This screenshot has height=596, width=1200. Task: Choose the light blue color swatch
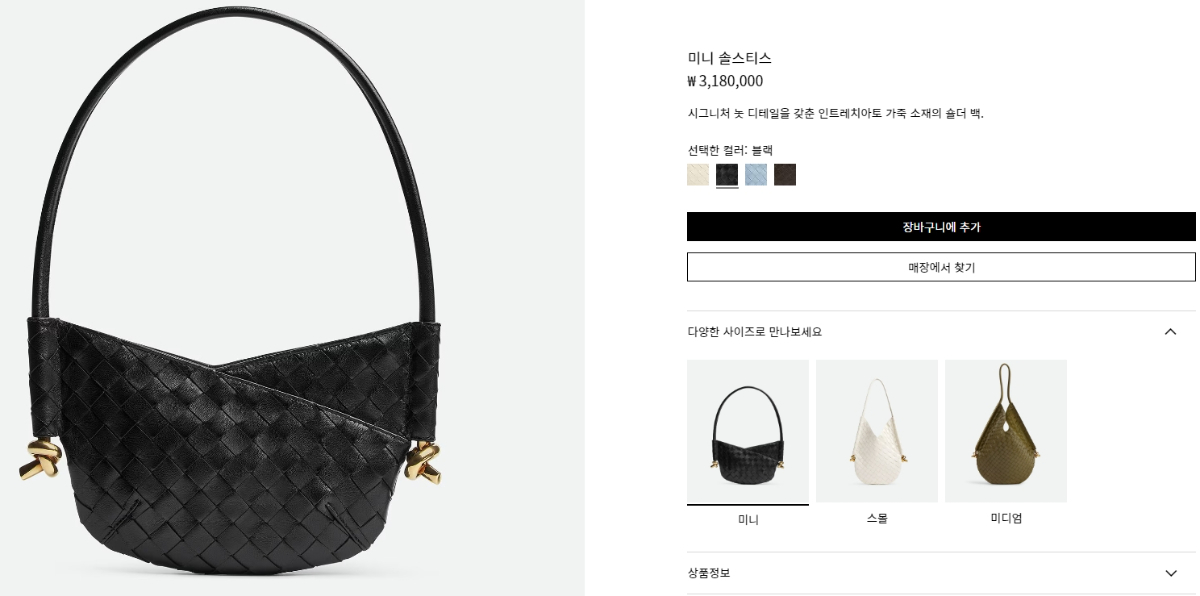coord(756,175)
